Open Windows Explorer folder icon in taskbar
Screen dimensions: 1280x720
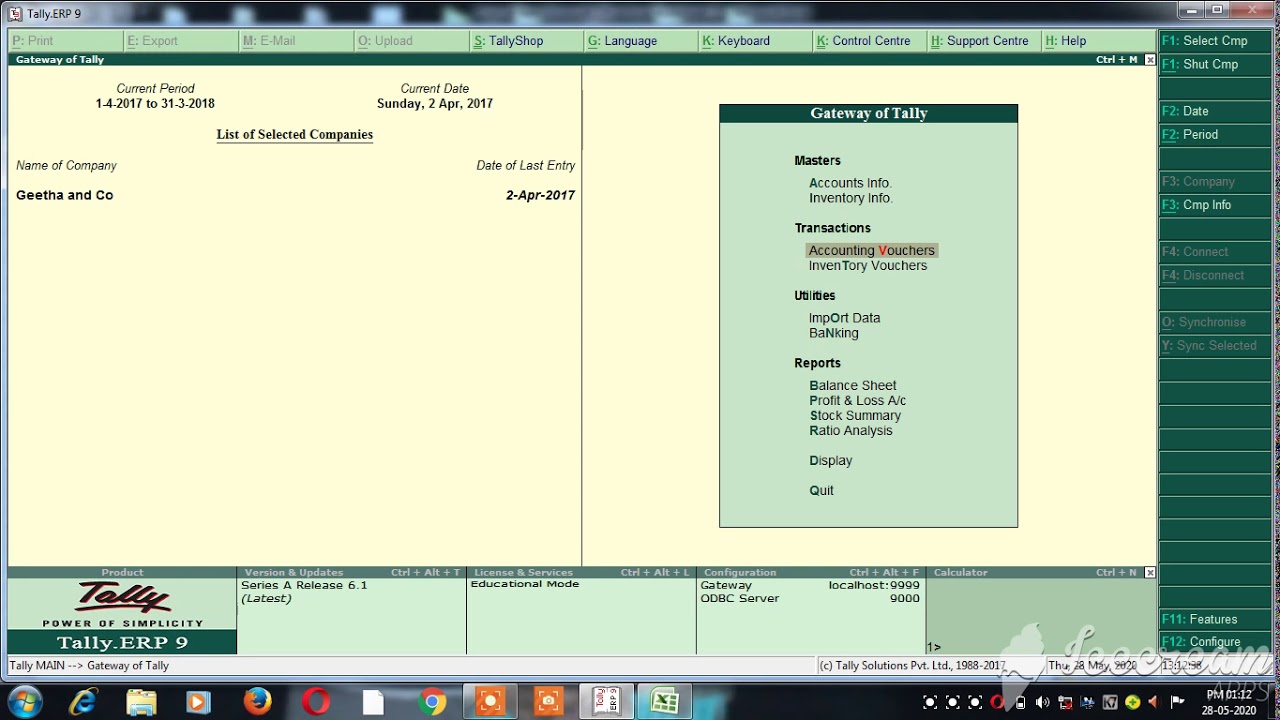click(x=141, y=702)
